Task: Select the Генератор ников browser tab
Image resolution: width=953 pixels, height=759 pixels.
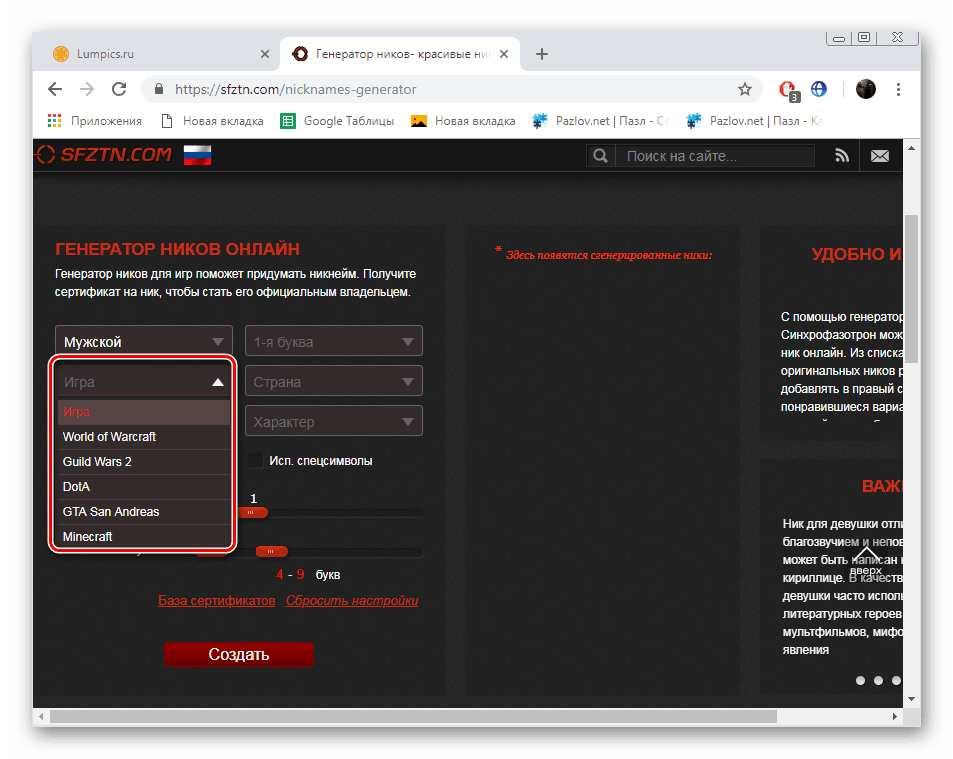Action: click(401, 54)
